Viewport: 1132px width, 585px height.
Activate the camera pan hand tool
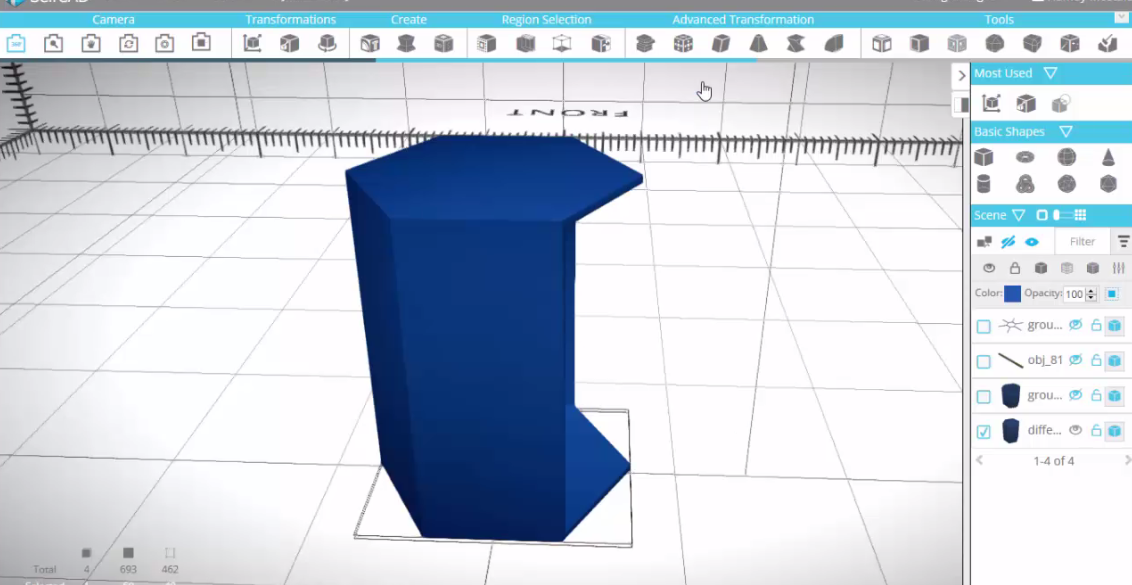point(90,43)
